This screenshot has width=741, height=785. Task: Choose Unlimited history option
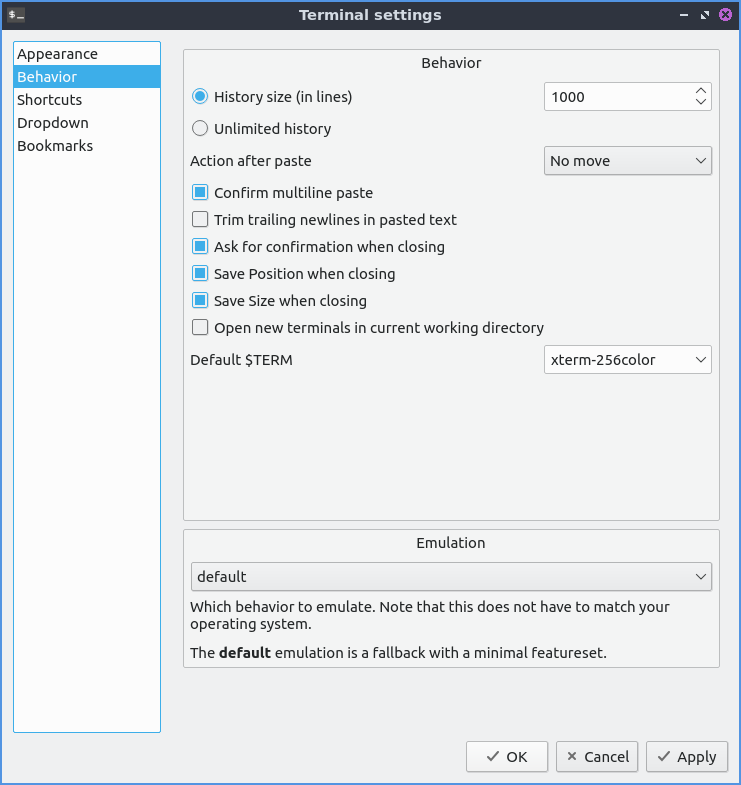(200, 128)
